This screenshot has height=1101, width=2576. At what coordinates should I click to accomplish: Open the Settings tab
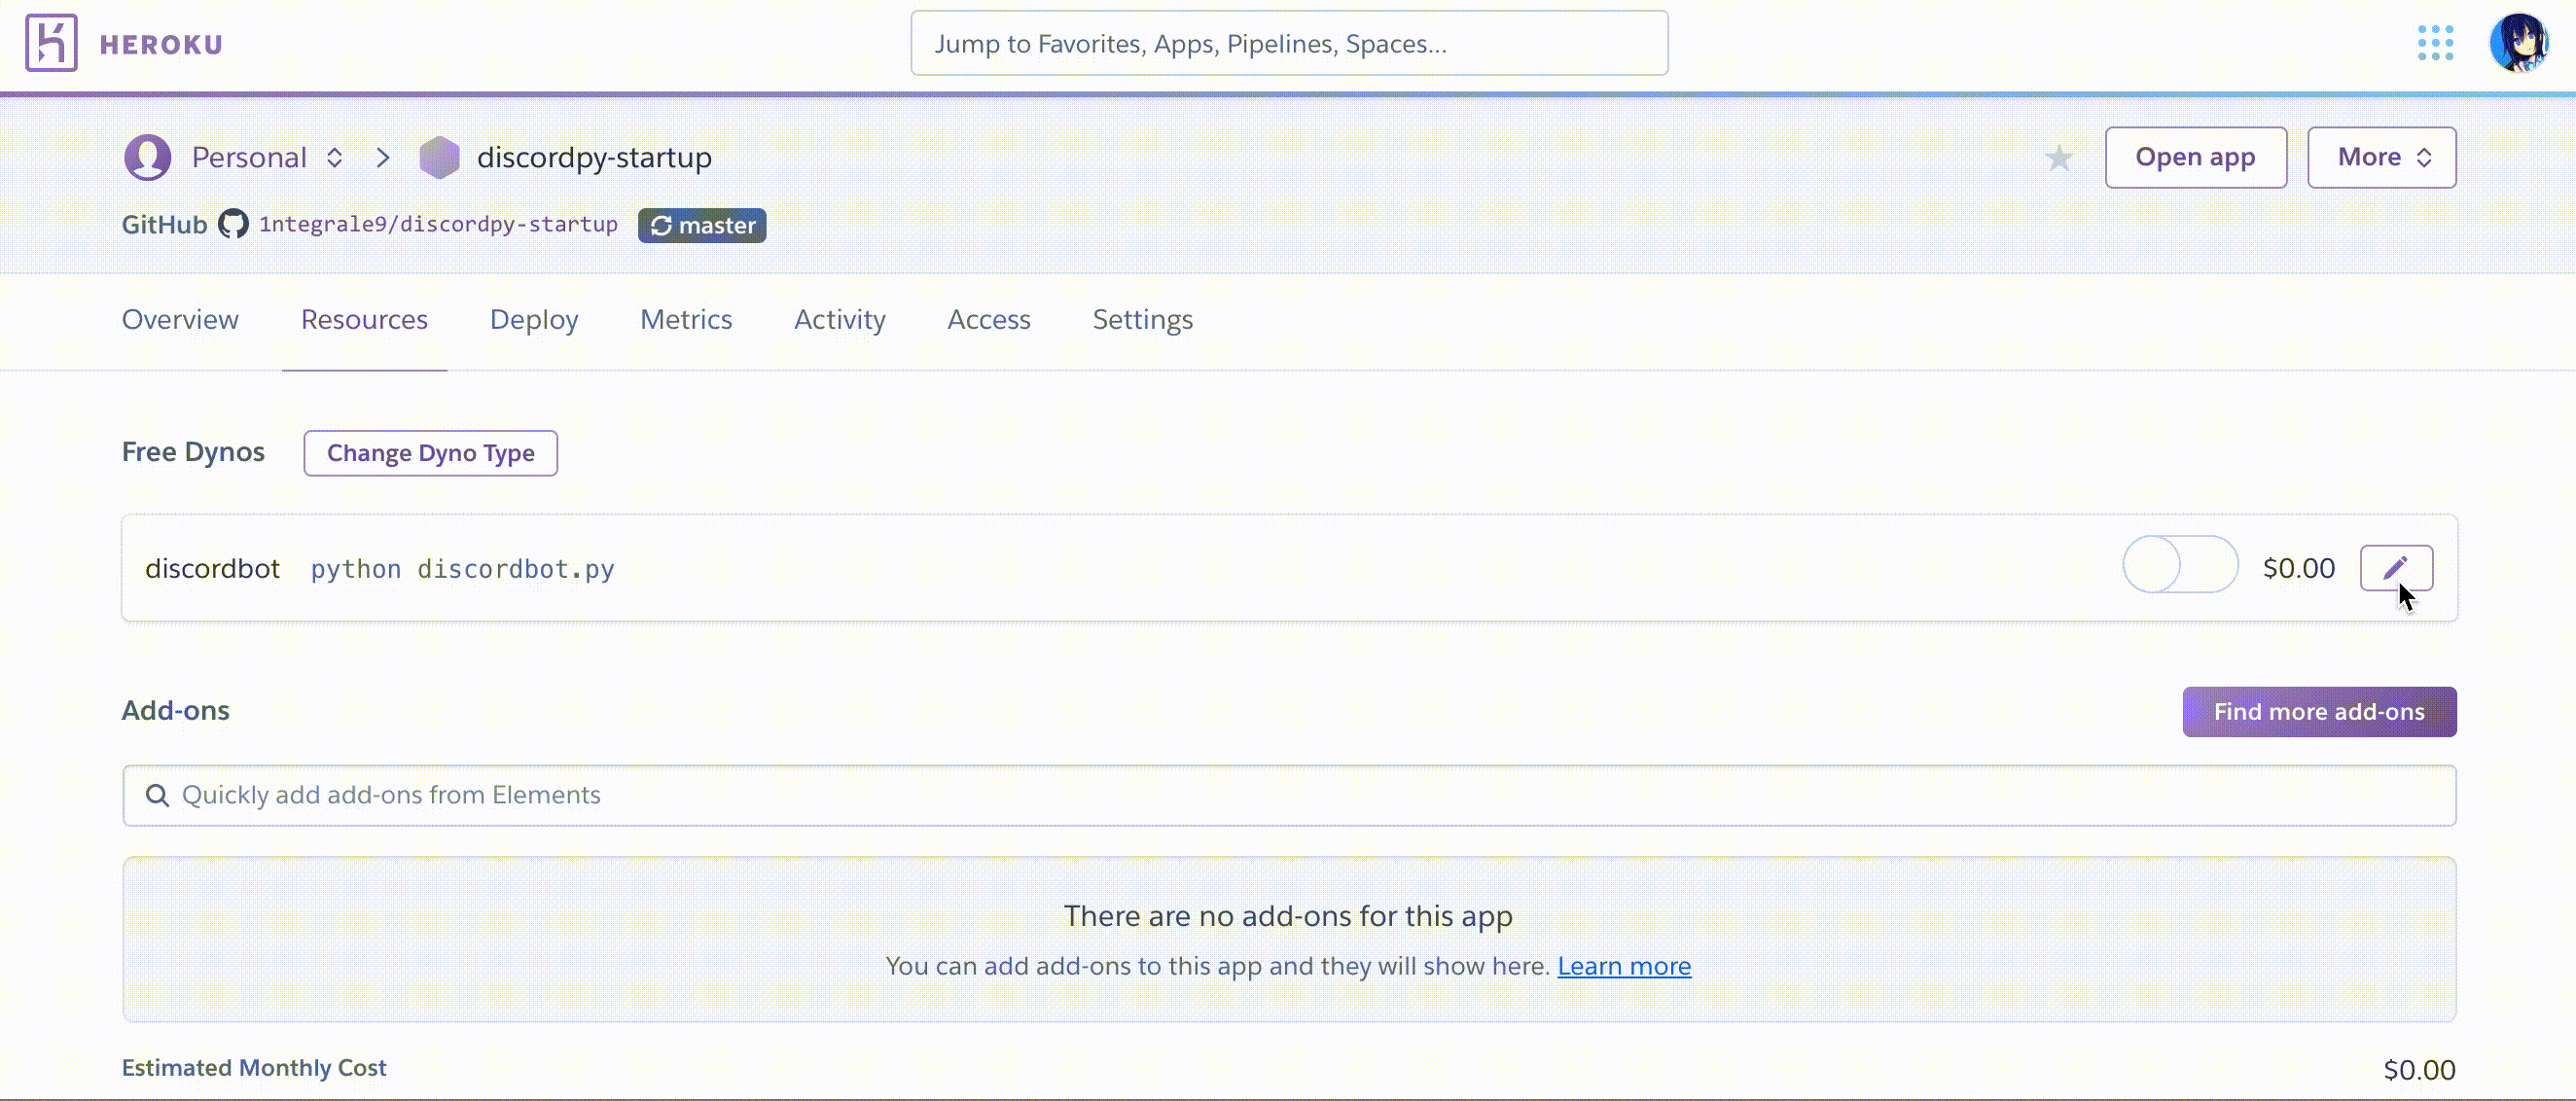pyautogui.click(x=1142, y=320)
